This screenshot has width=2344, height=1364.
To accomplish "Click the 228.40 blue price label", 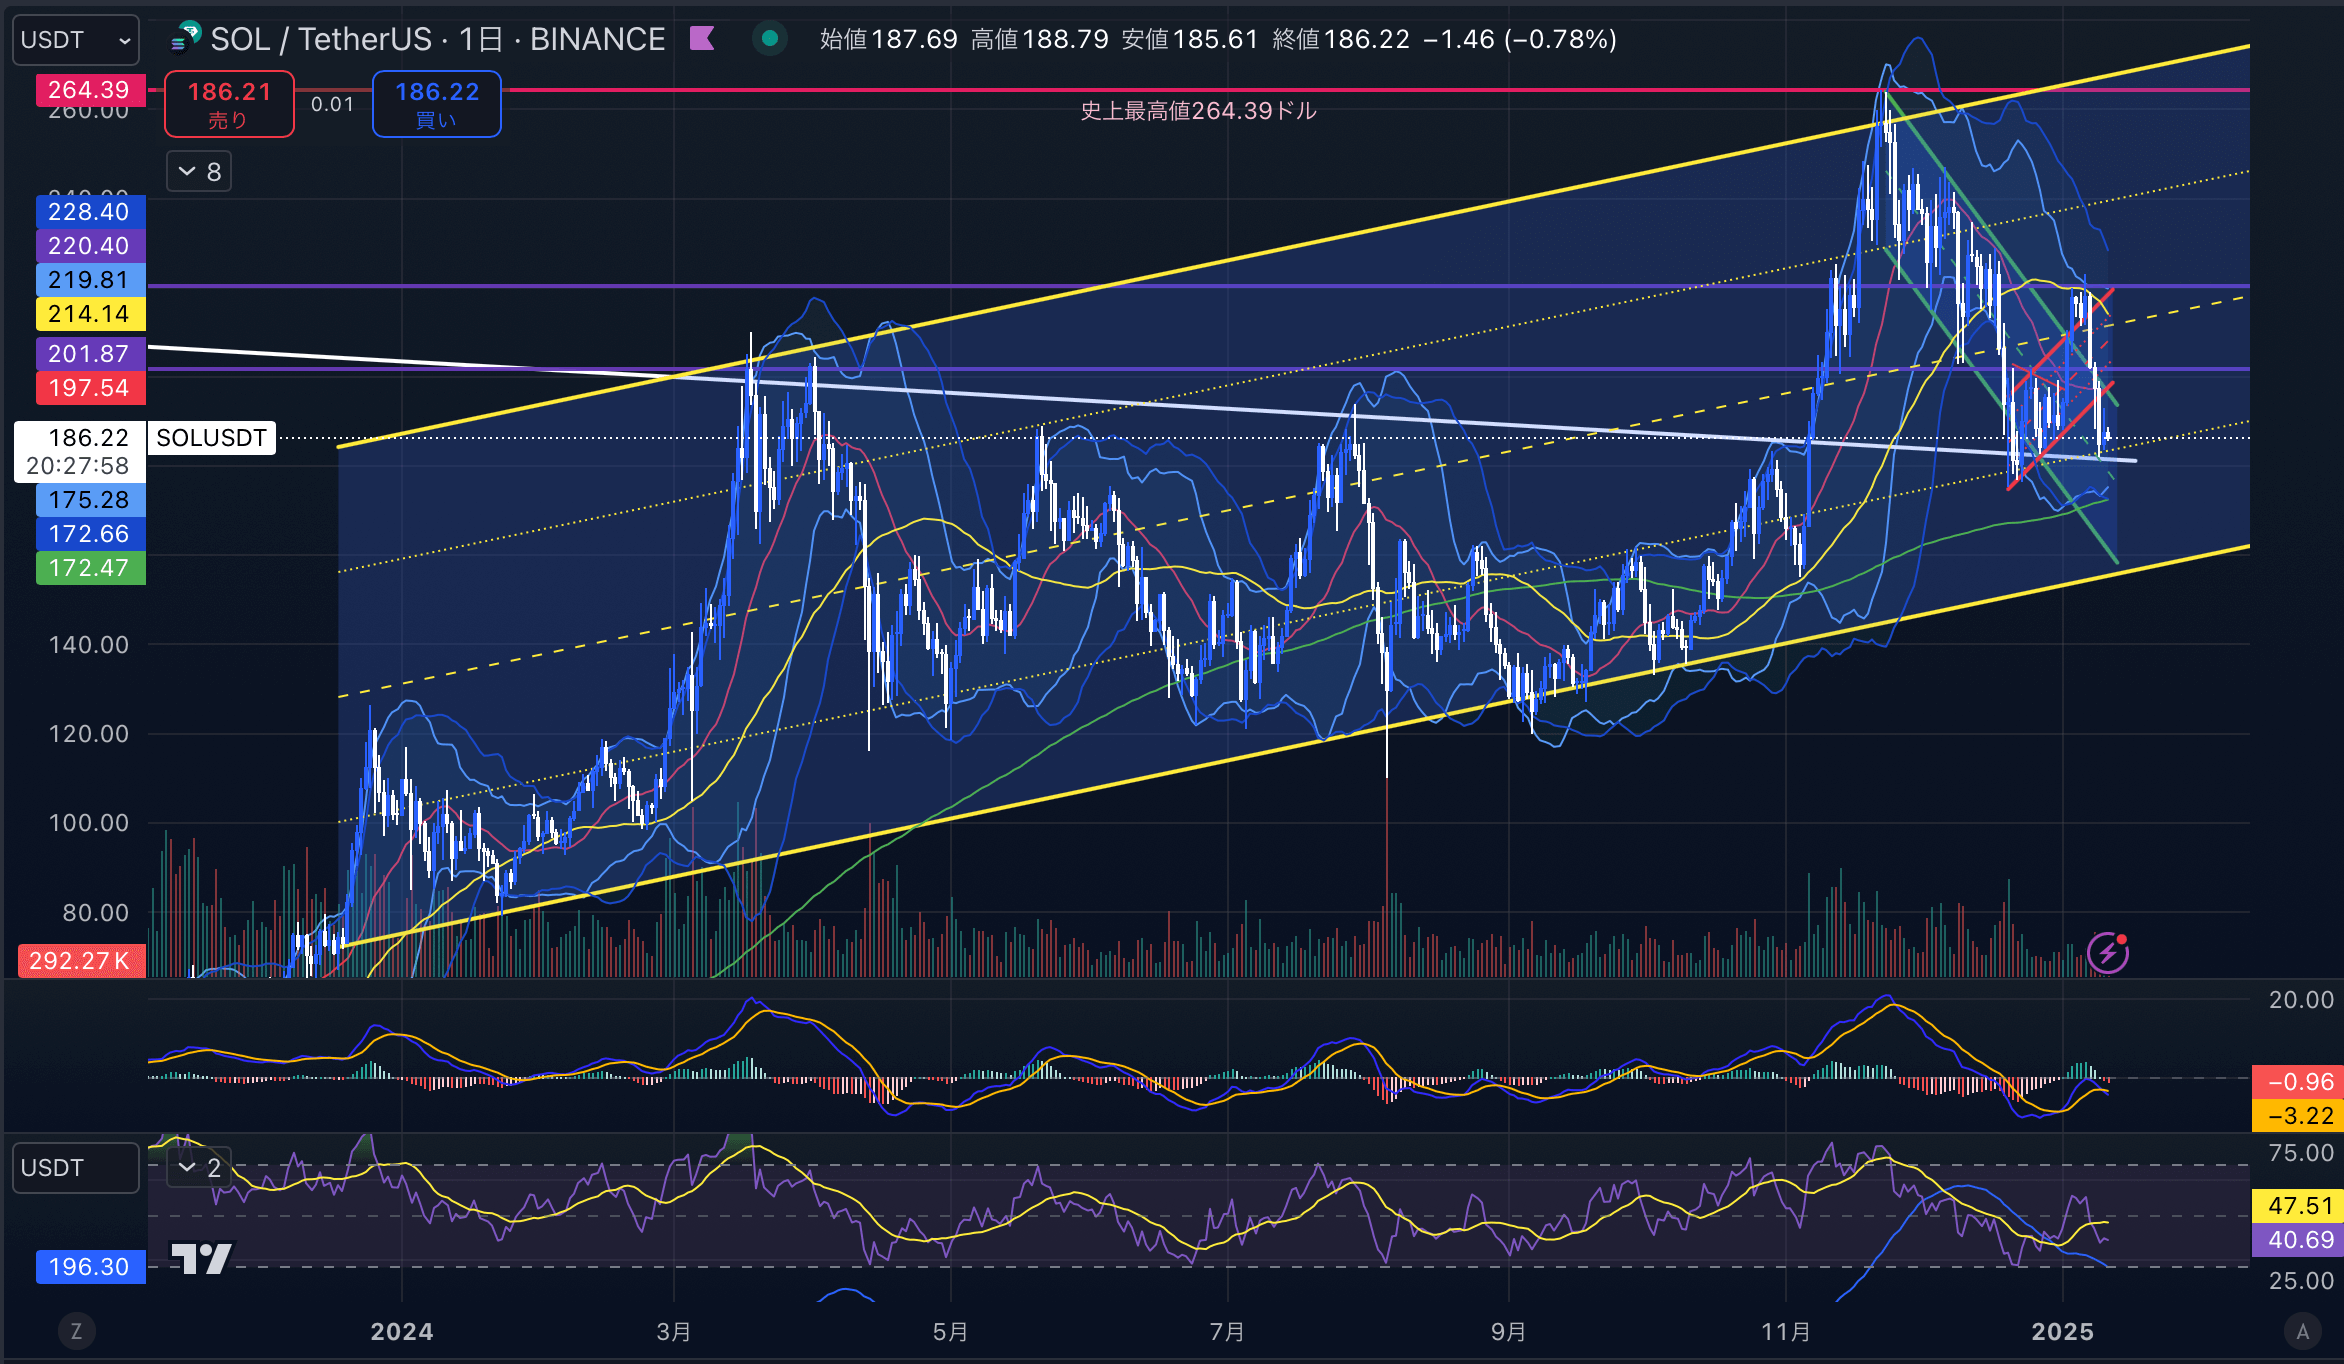I will coord(90,212).
